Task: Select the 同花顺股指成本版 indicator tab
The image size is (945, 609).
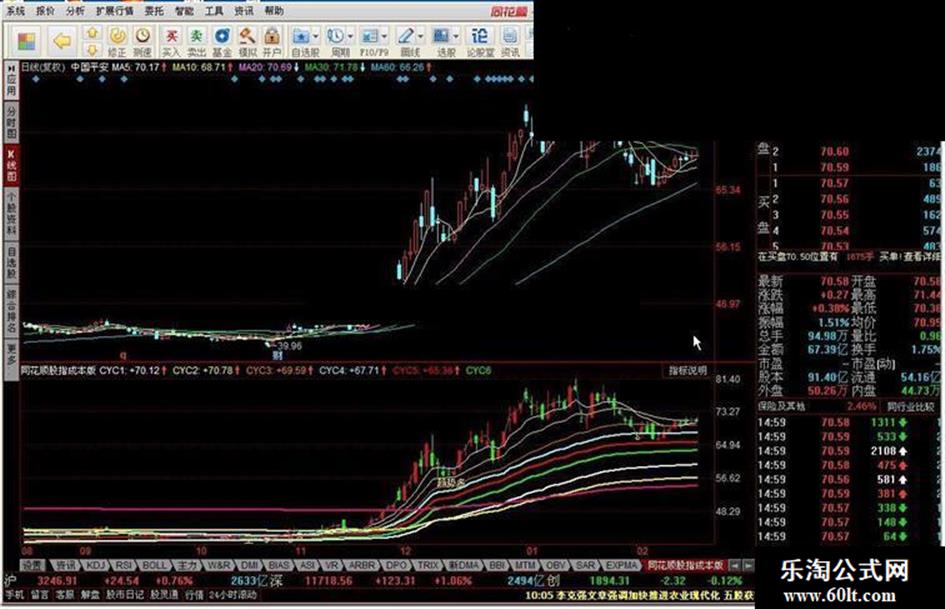Action: (685, 566)
